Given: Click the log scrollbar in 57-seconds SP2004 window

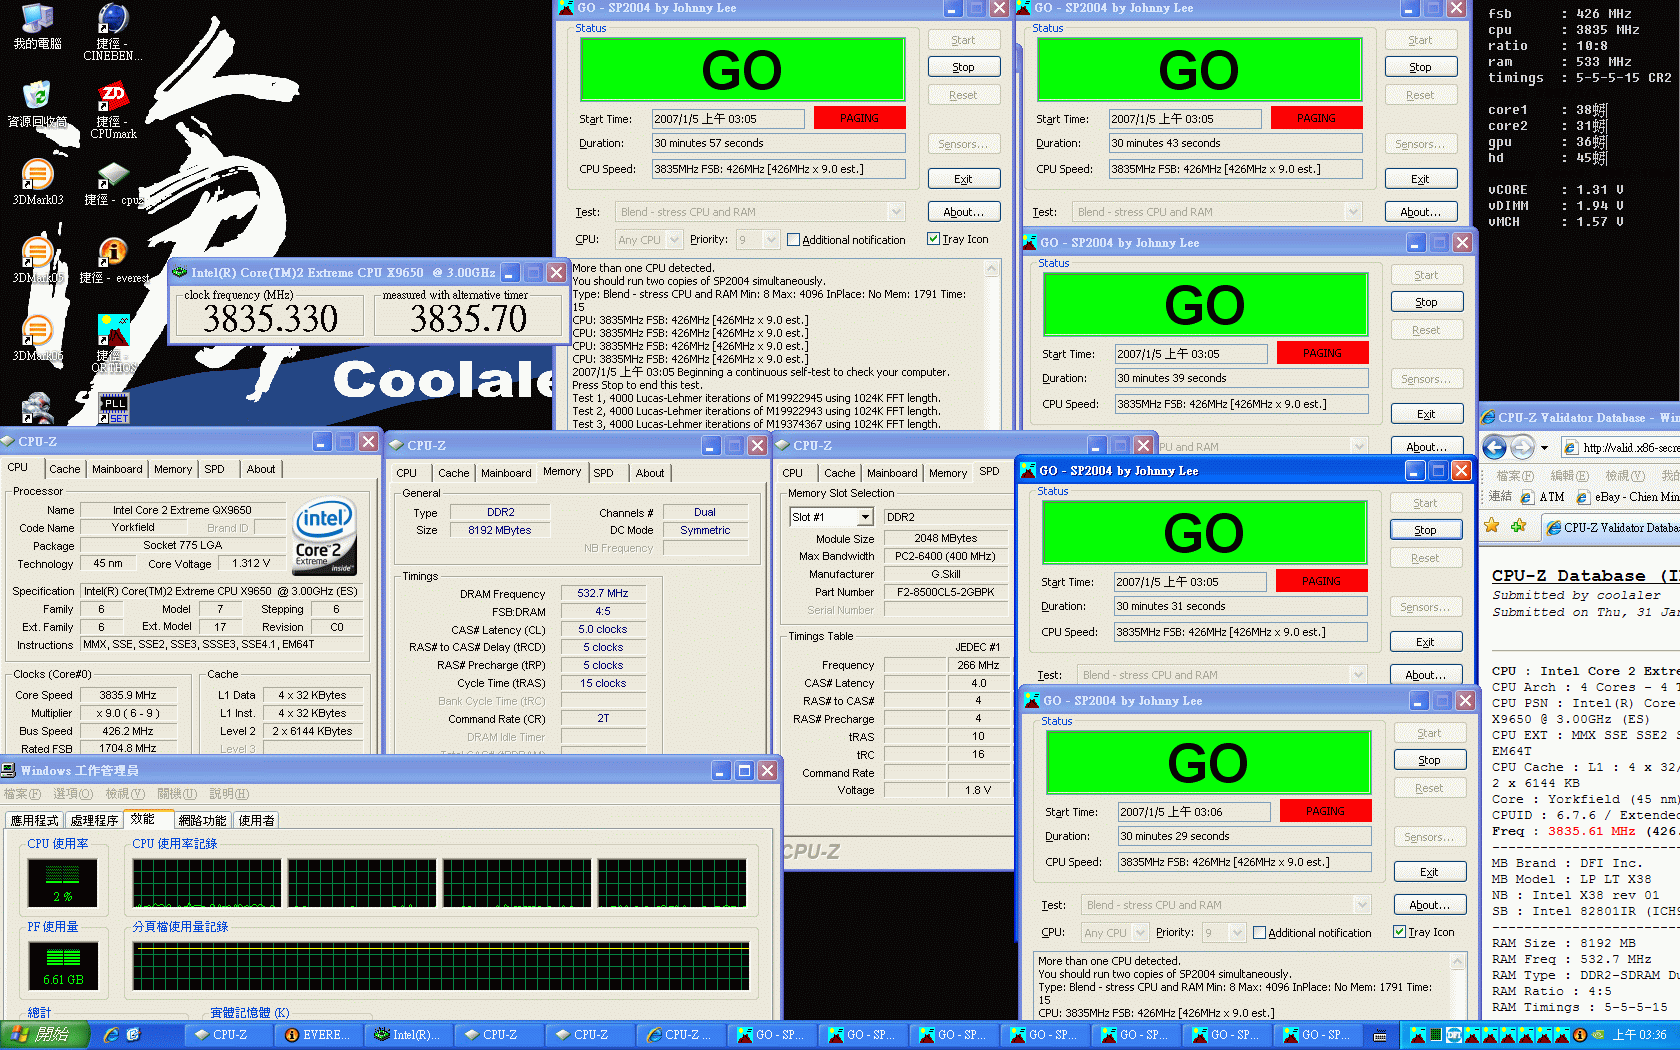Looking at the screenshot, I should pyautogui.click(x=993, y=345).
